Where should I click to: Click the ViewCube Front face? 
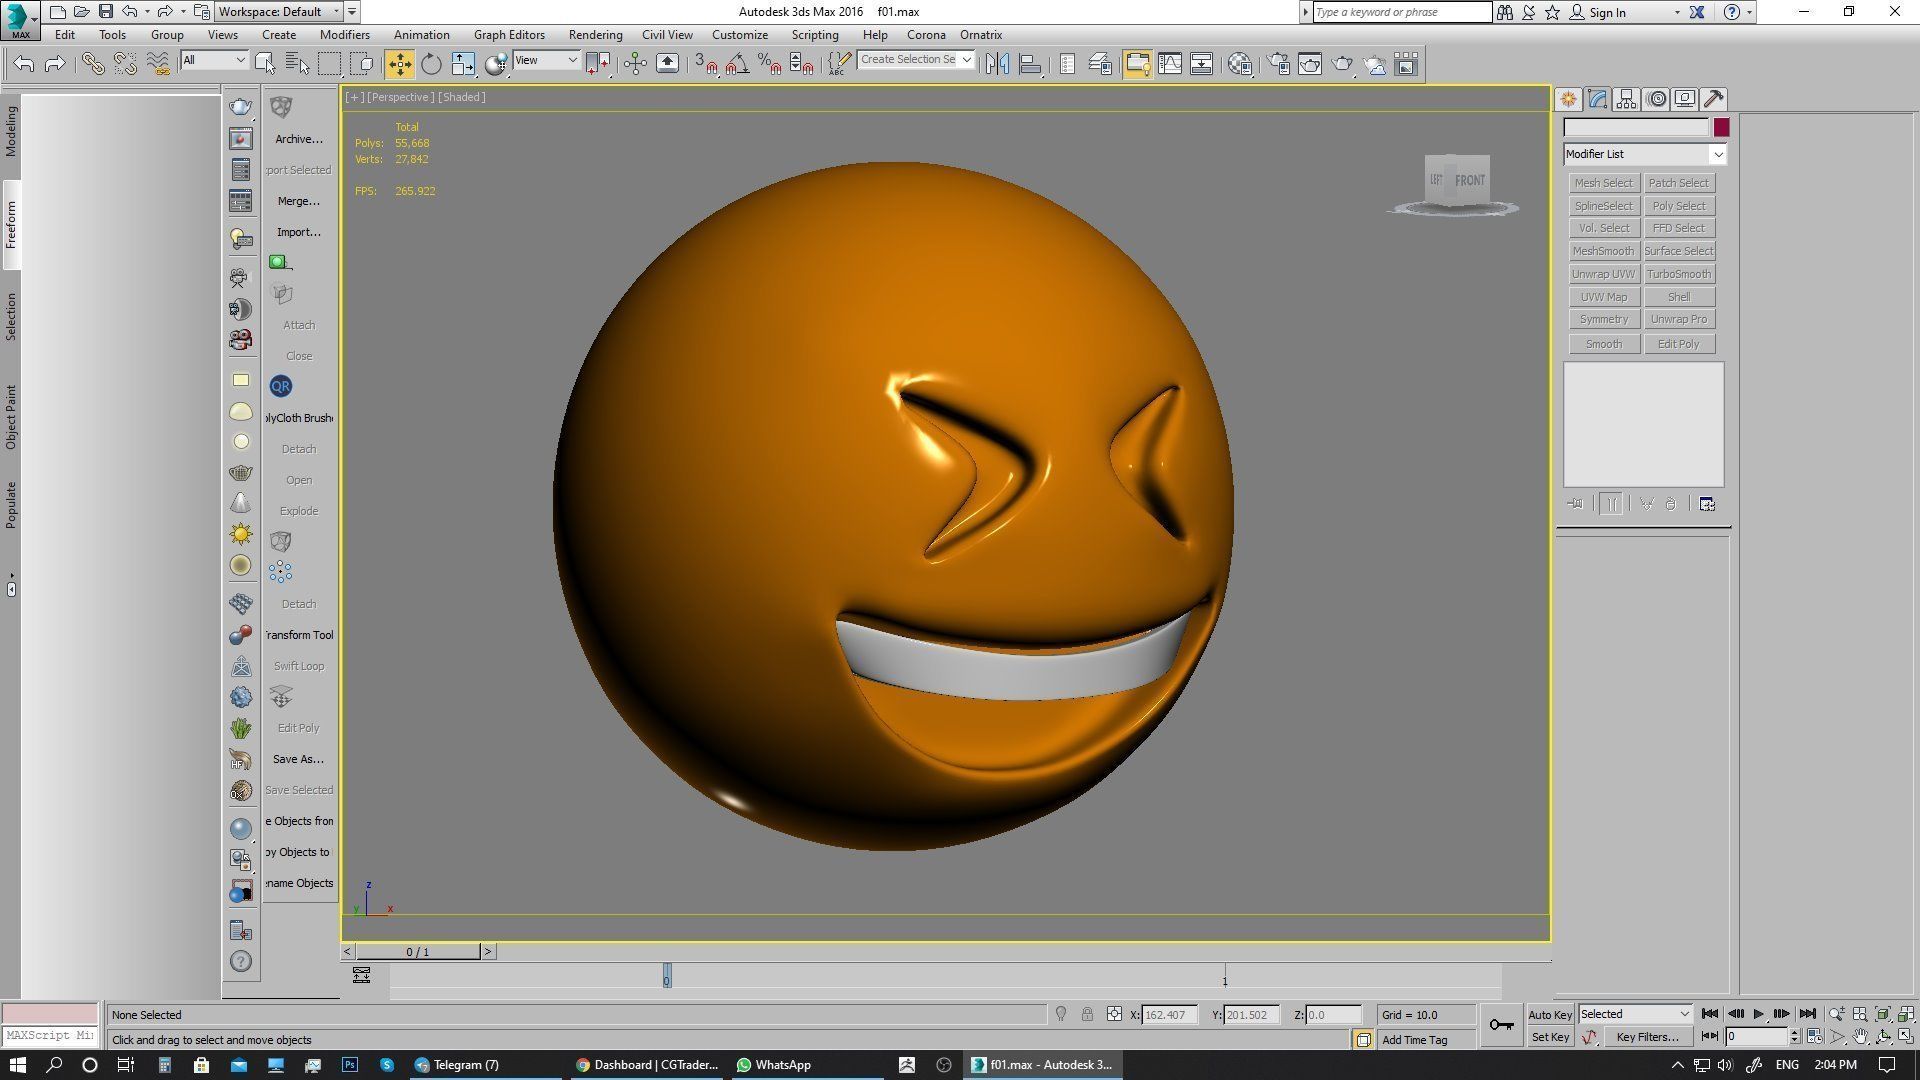tap(1469, 180)
